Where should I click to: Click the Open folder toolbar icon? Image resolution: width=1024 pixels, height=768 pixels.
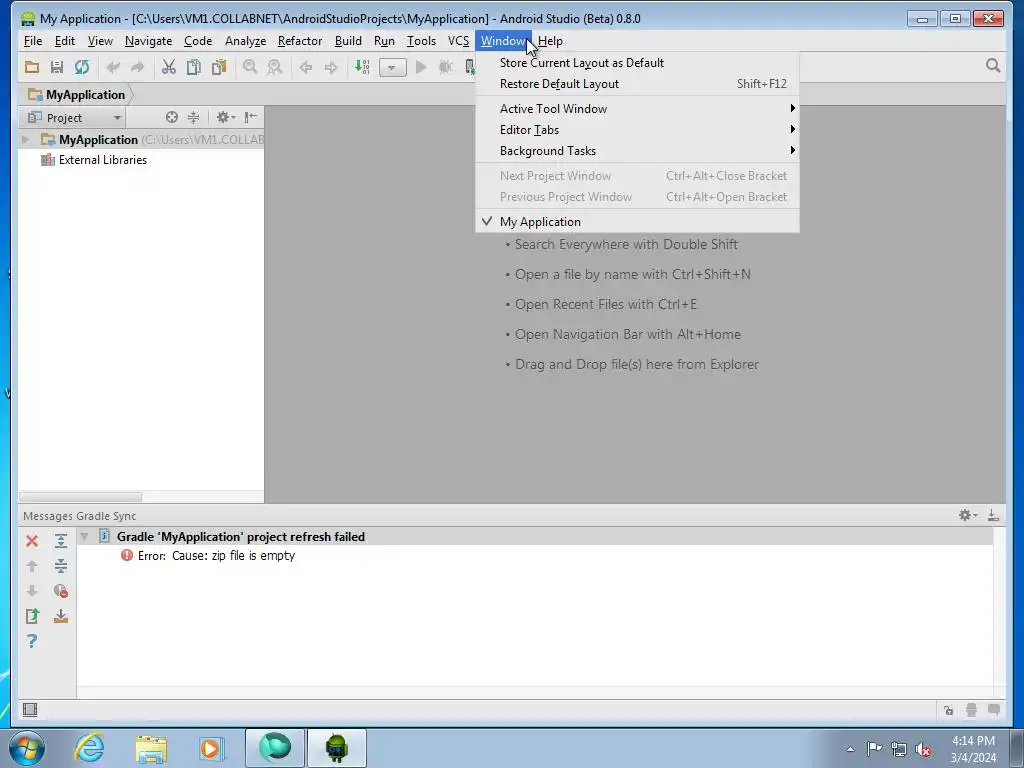tap(31, 67)
